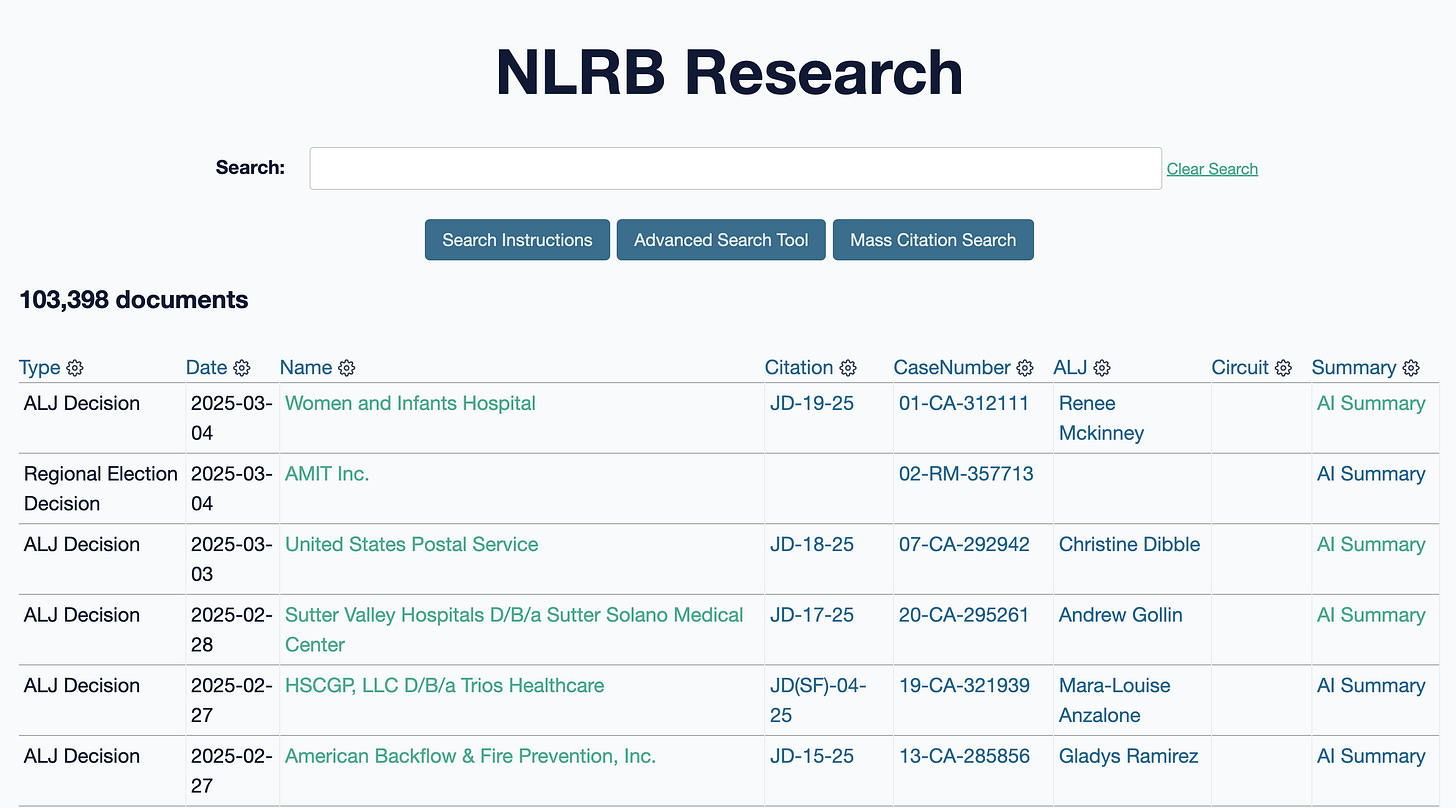Open the HSCGP, LLC Trios Healthcare decision
Screen dimensions: 1456x808
pyautogui.click(x=445, y=686)
